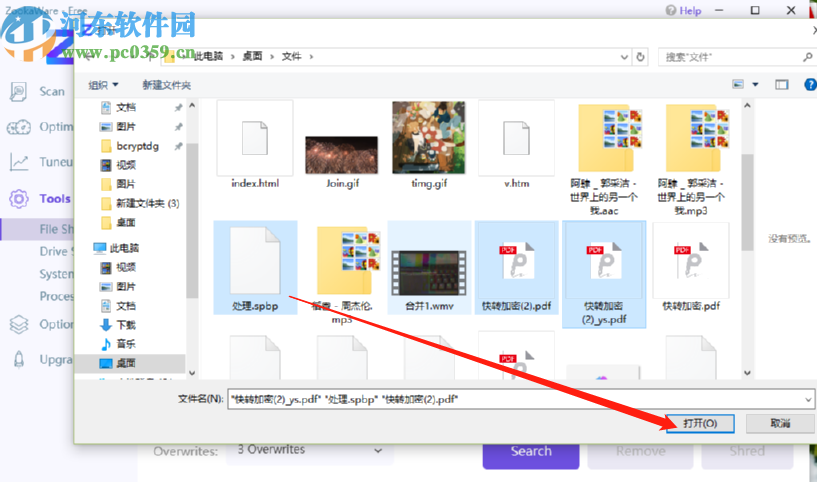Open the 组织 dropdown menu
Viewport: 817px width, 482px height.
pos(103,85)
